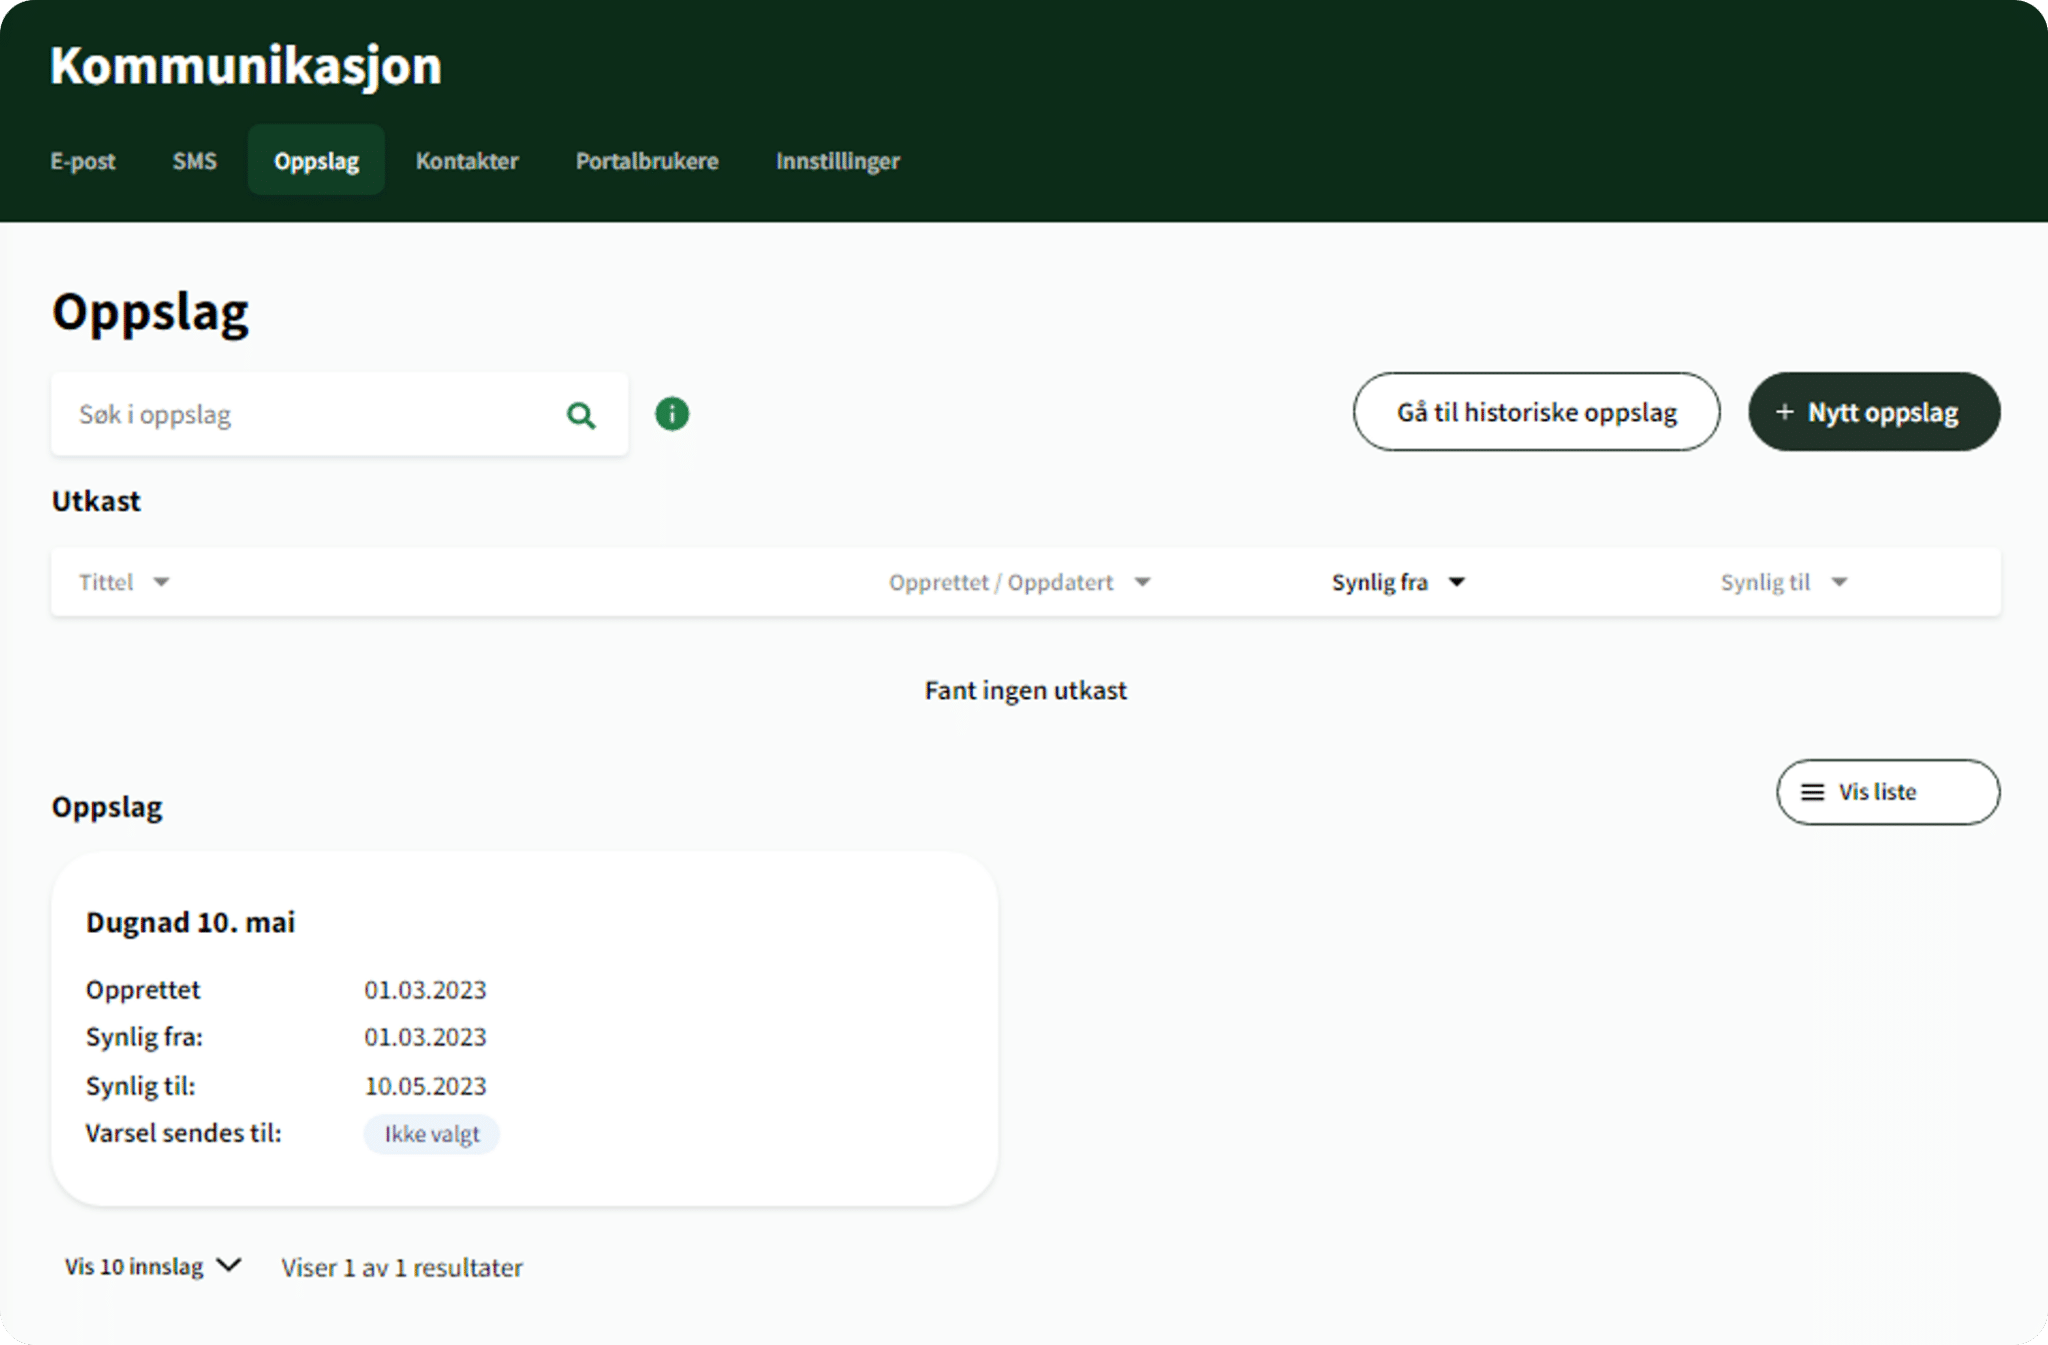Viewport: 2048px width, 1345px height.
Task: Click the Synlig fra sort arrow
Action: pos(1457,582)
